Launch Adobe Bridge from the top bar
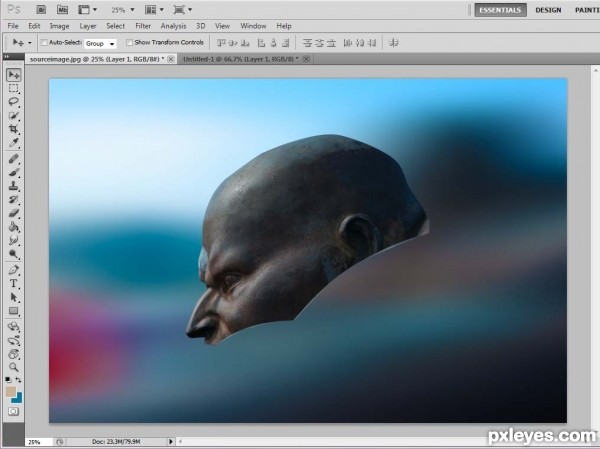 (x=41, y=10)
